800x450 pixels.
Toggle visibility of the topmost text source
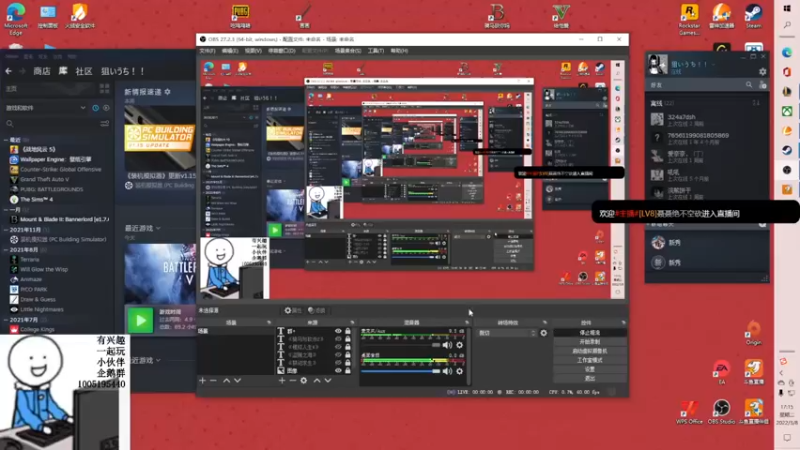338,331
